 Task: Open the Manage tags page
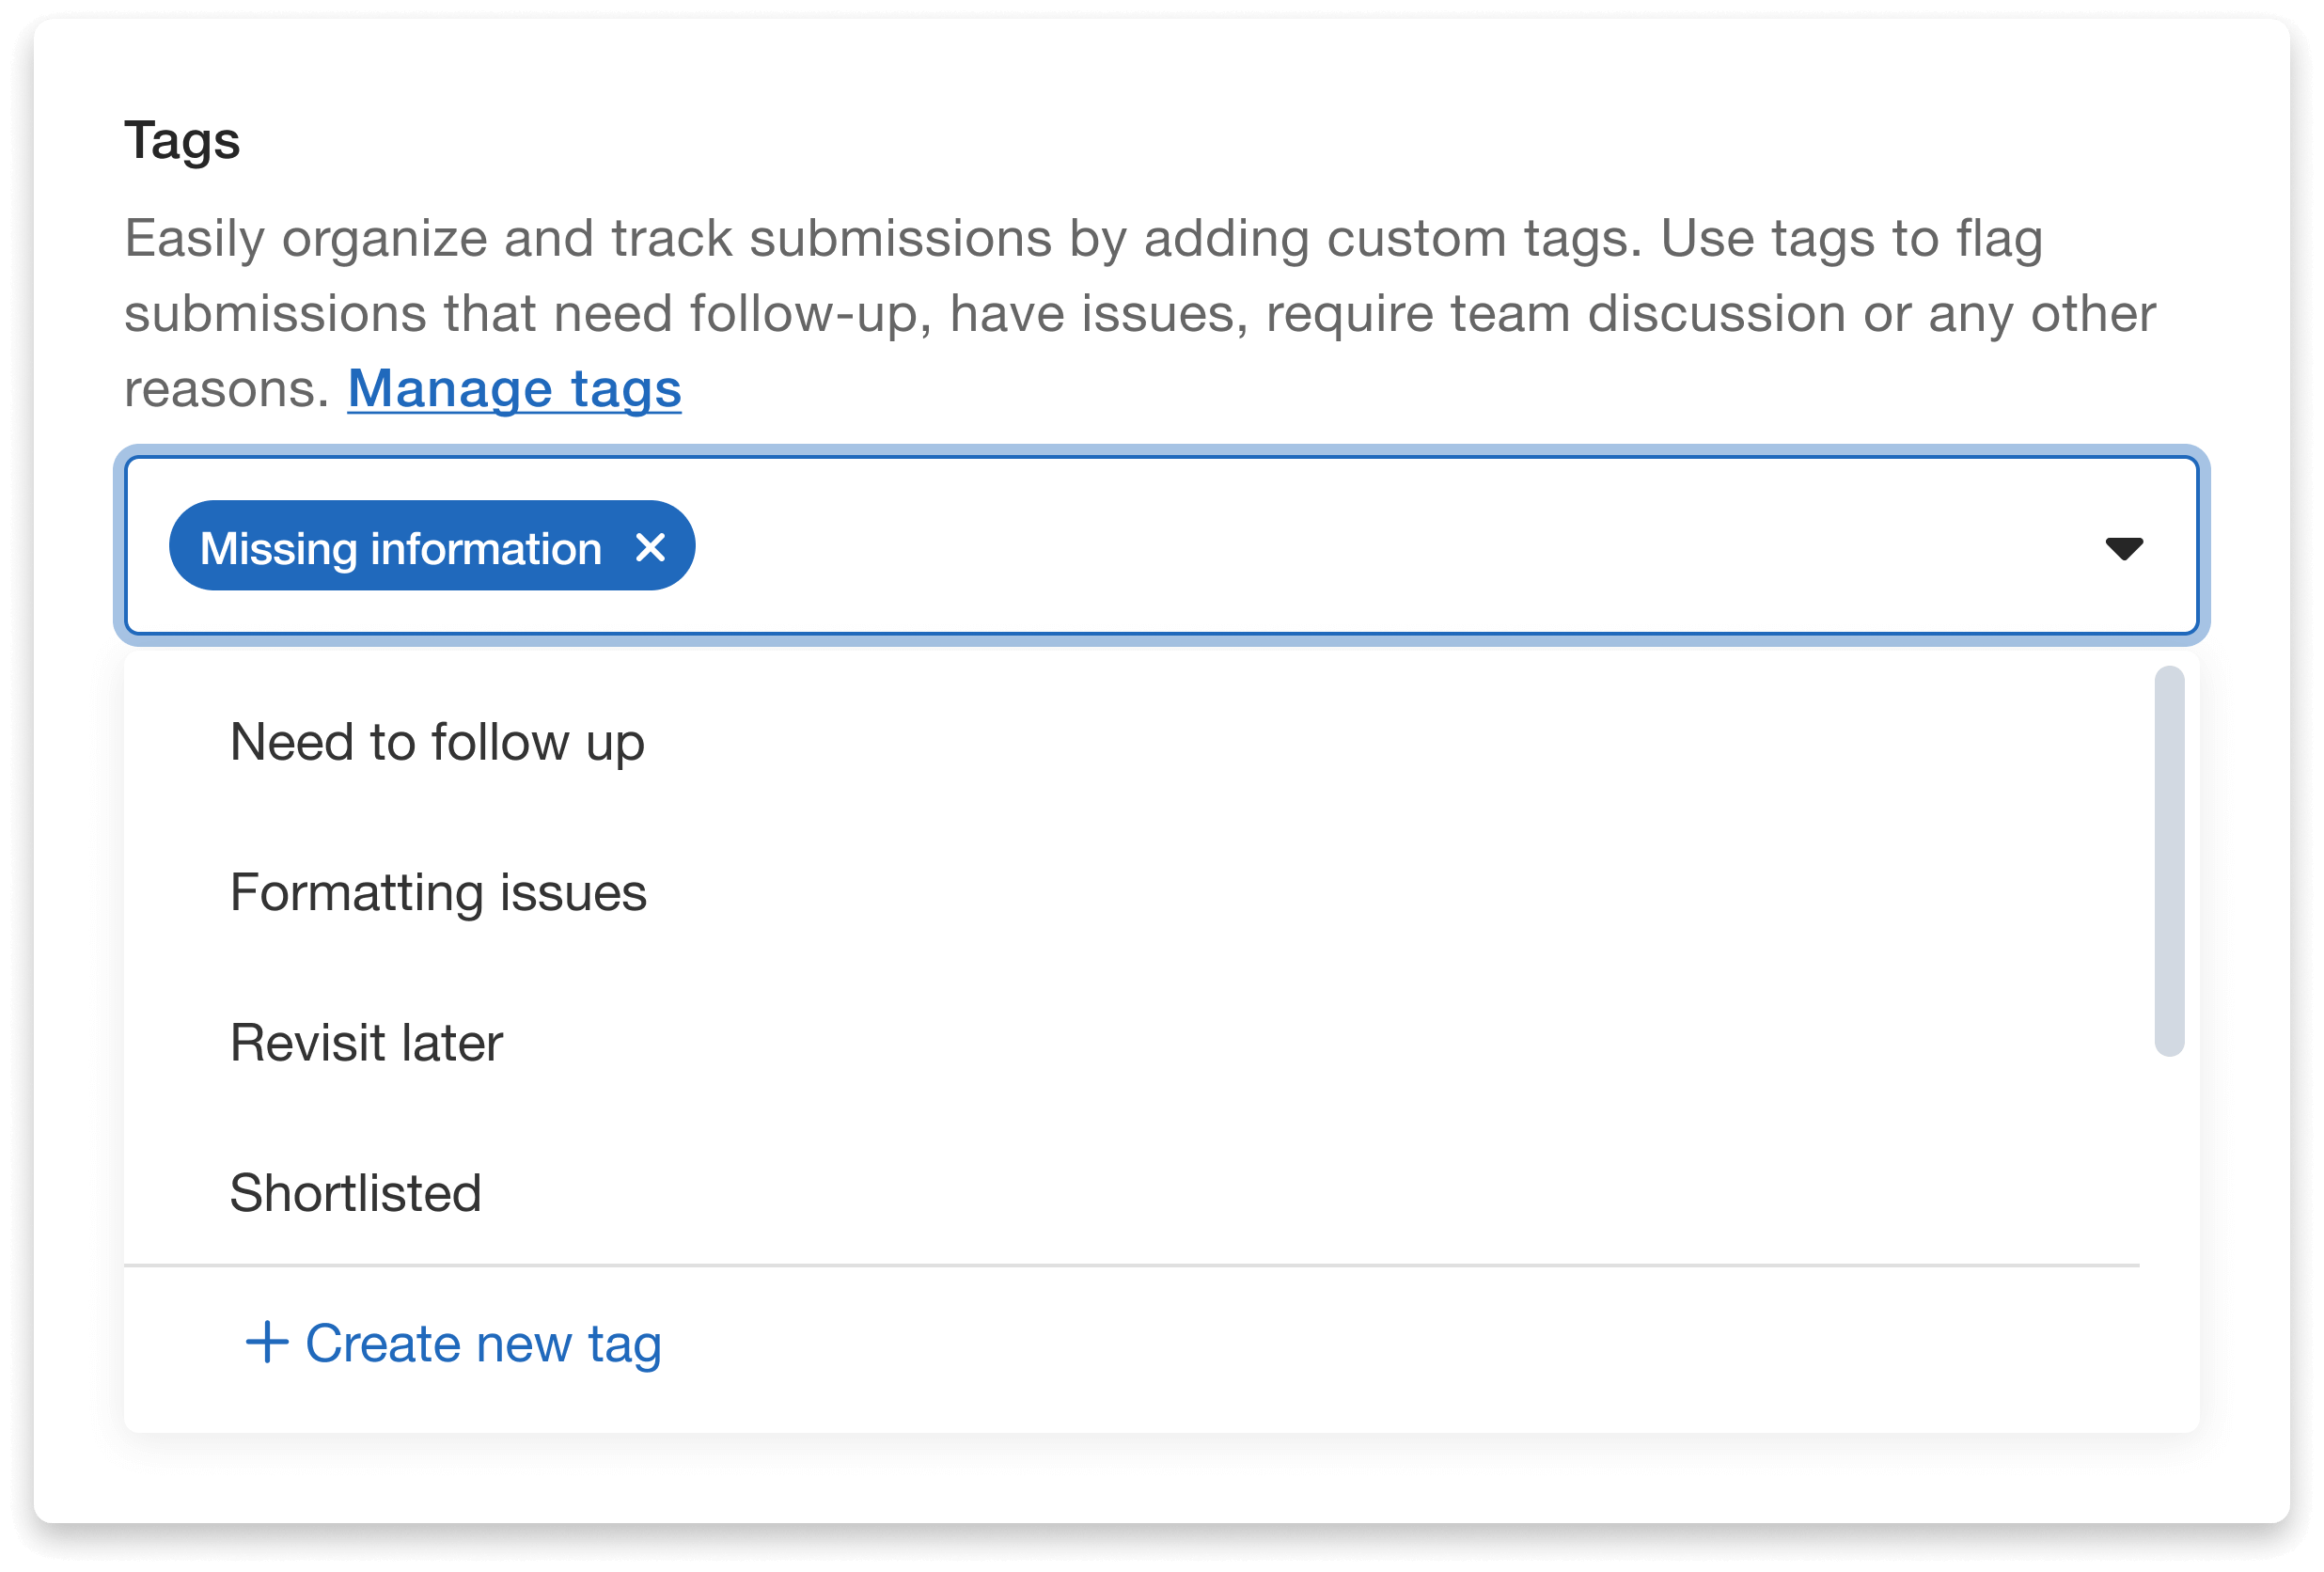point(513,389)
